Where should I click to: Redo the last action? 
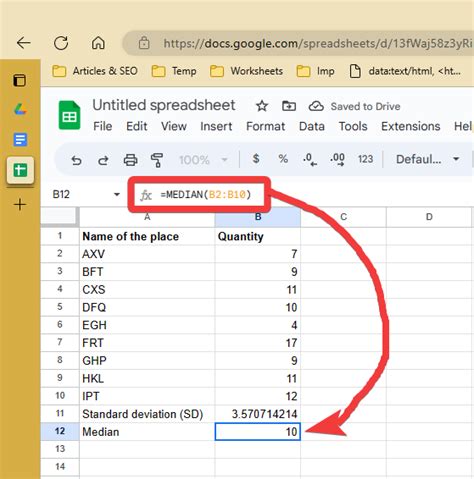pyautogui.click(x=103, y=160)
